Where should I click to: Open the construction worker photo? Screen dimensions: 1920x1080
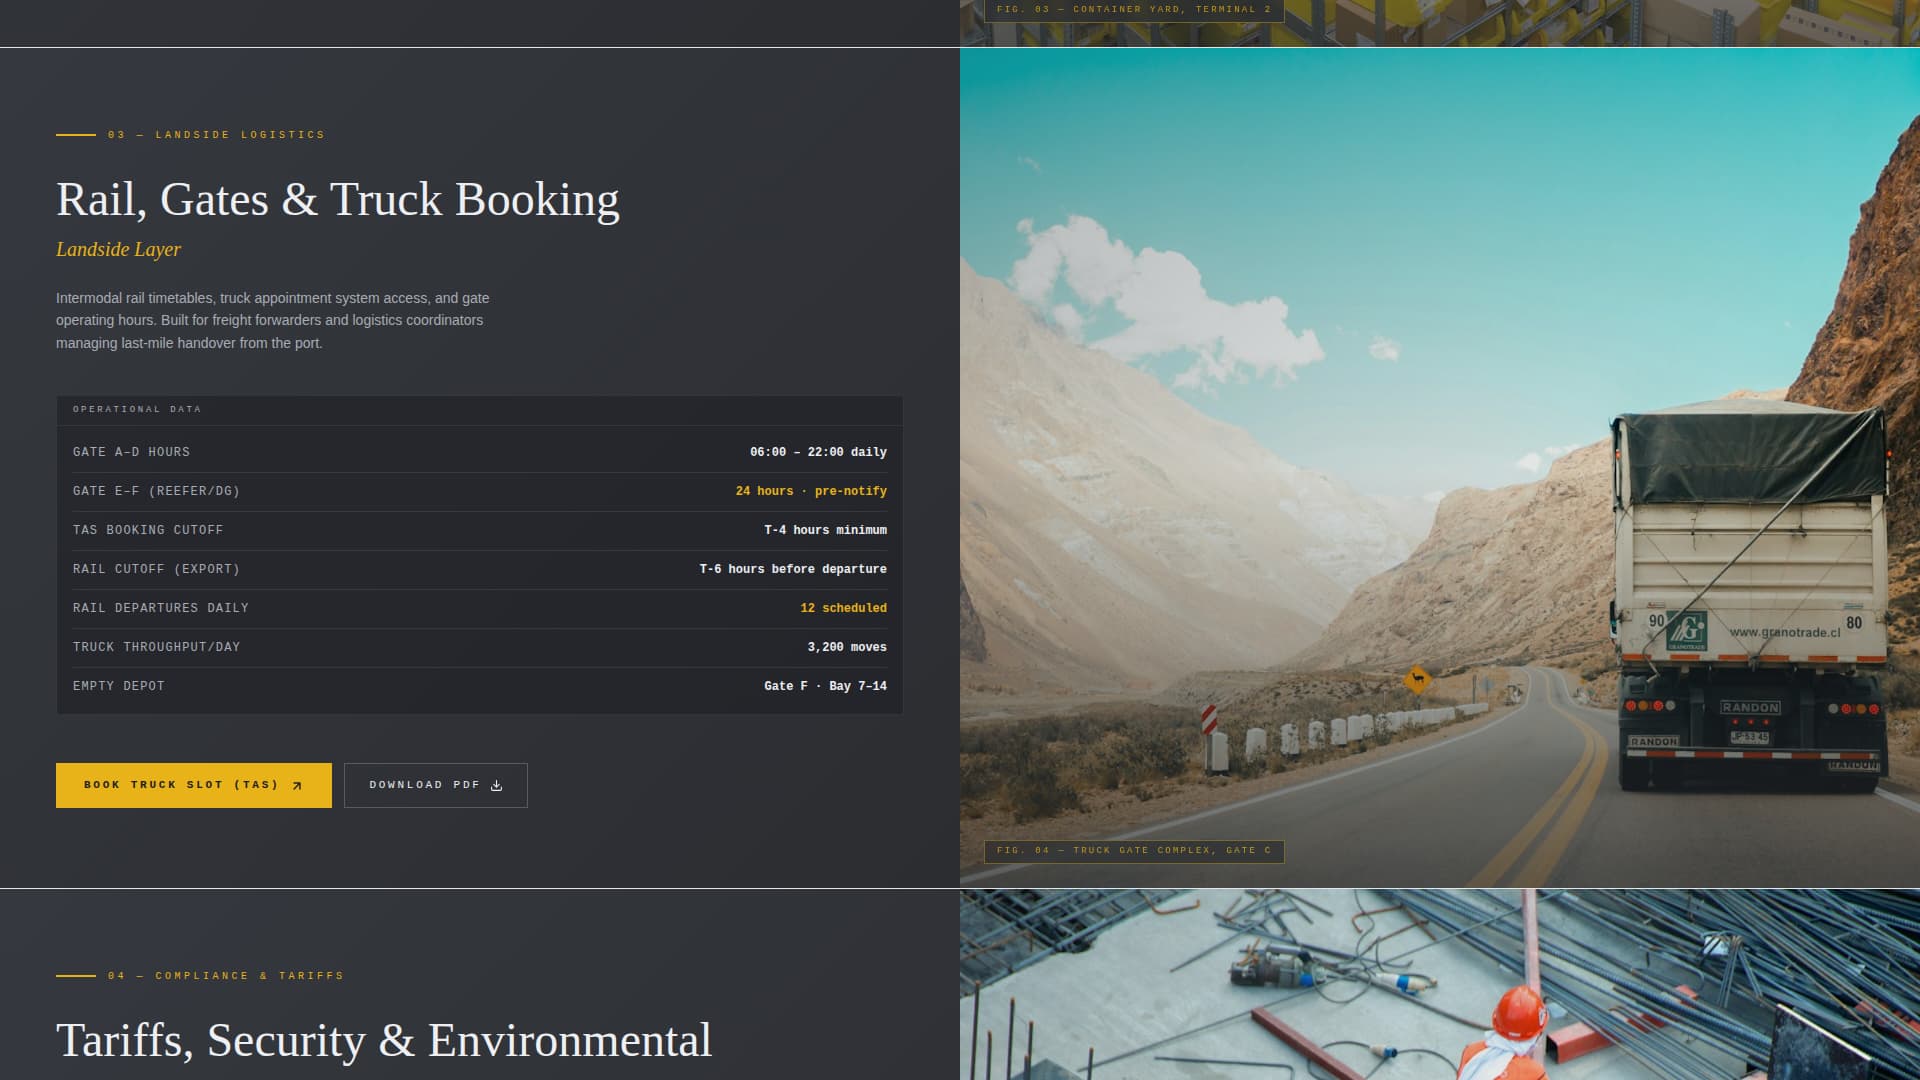[x=1440, y=985]
